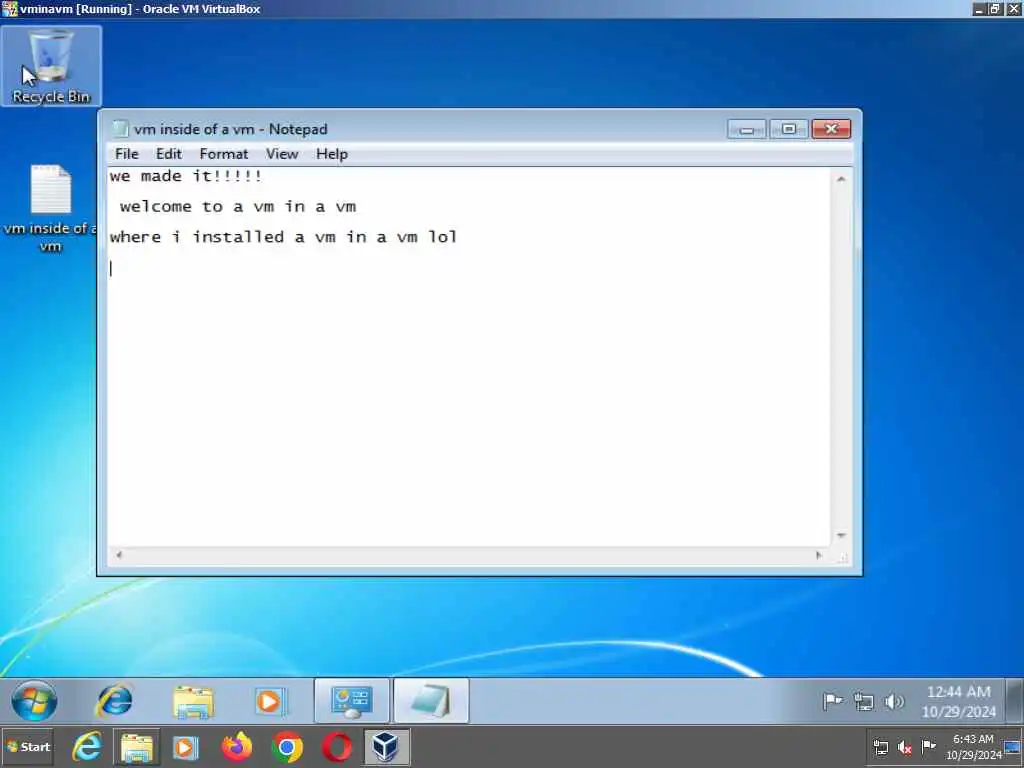Minimize the Notepad window

(x=746, y=129)
